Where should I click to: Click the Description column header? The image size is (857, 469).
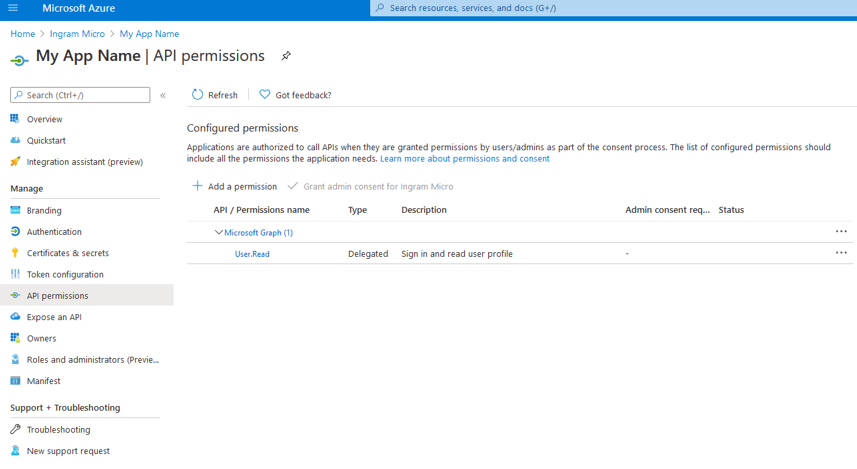424,210
